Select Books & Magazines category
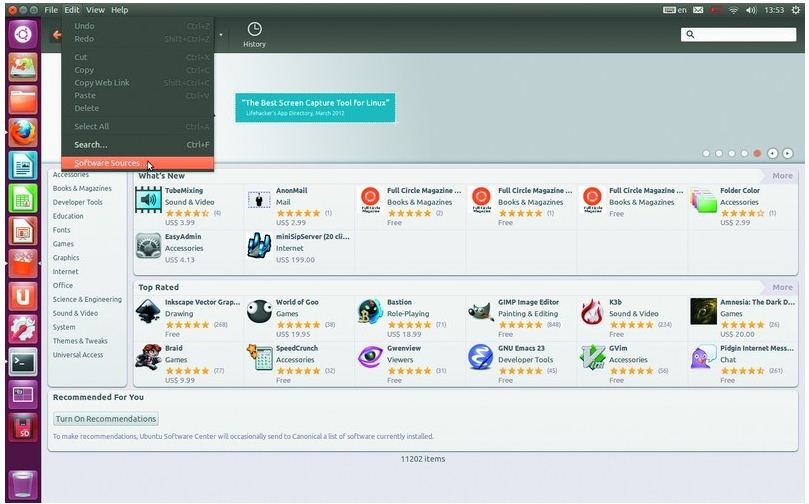 82,188
